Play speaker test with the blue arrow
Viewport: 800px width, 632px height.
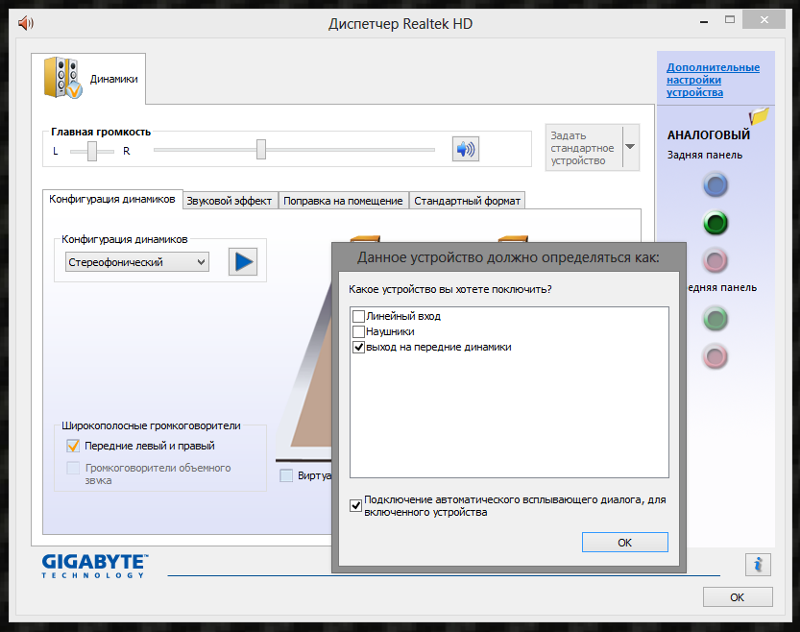tap(243, 262)
